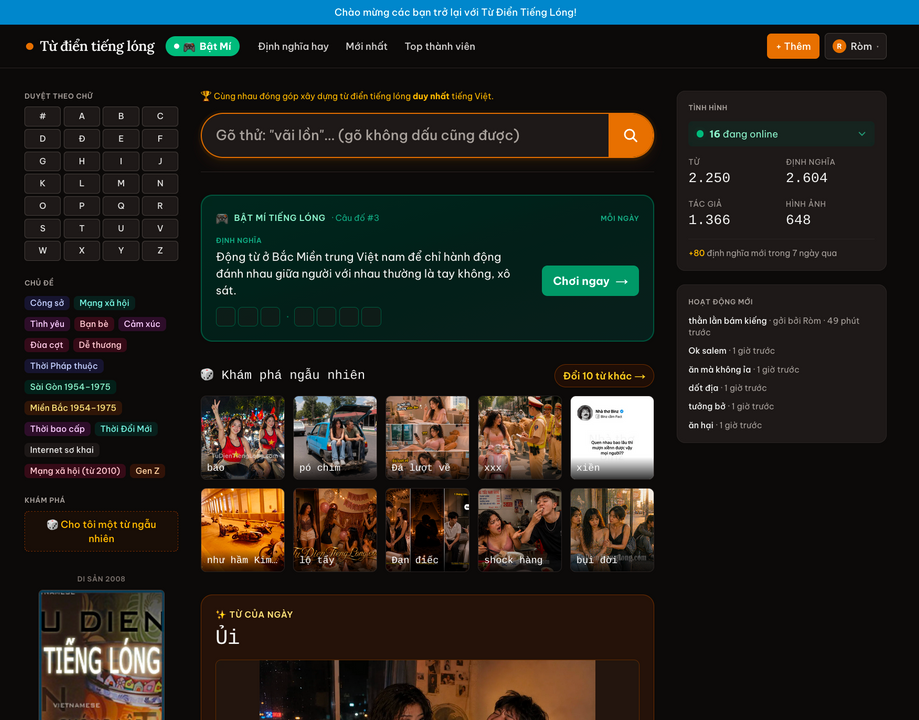Select the Thời Pháp thuộc tag
This screenshot has width=919, height=720.
64,366
